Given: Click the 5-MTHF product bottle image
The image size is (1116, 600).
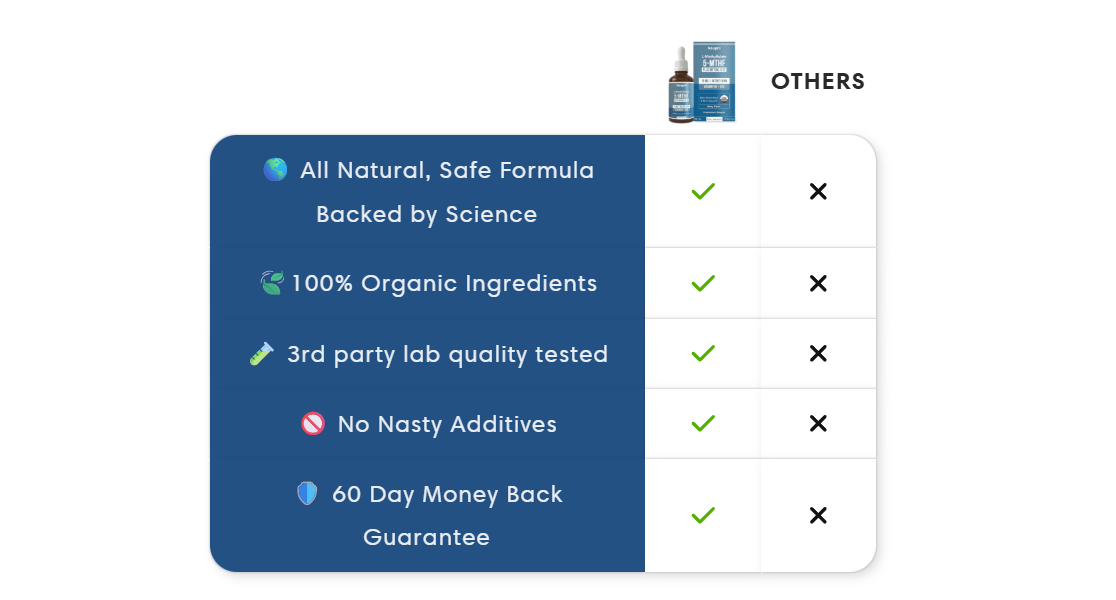Looking at the screenshot, I should (702, 83).
